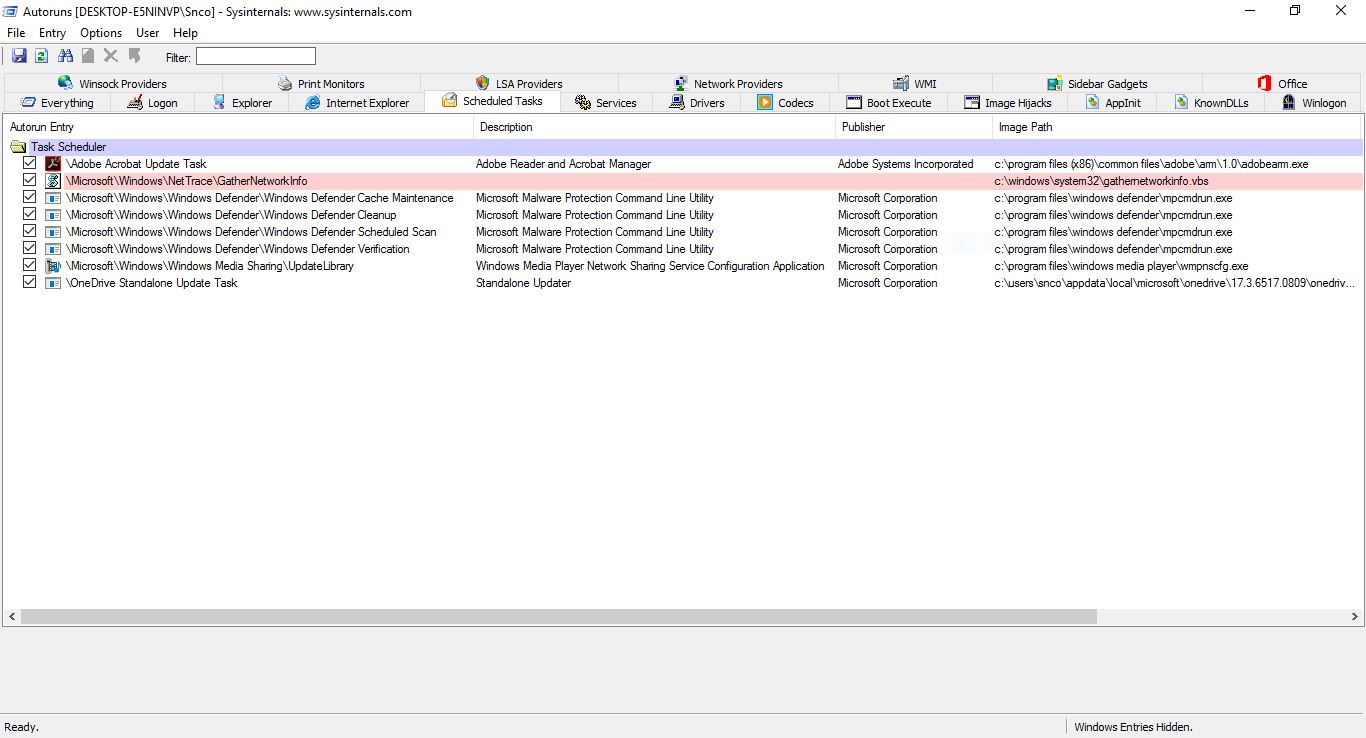Click the Services gears icon
The width and height of the screenshot is (1366, 738).
[583, 102]
